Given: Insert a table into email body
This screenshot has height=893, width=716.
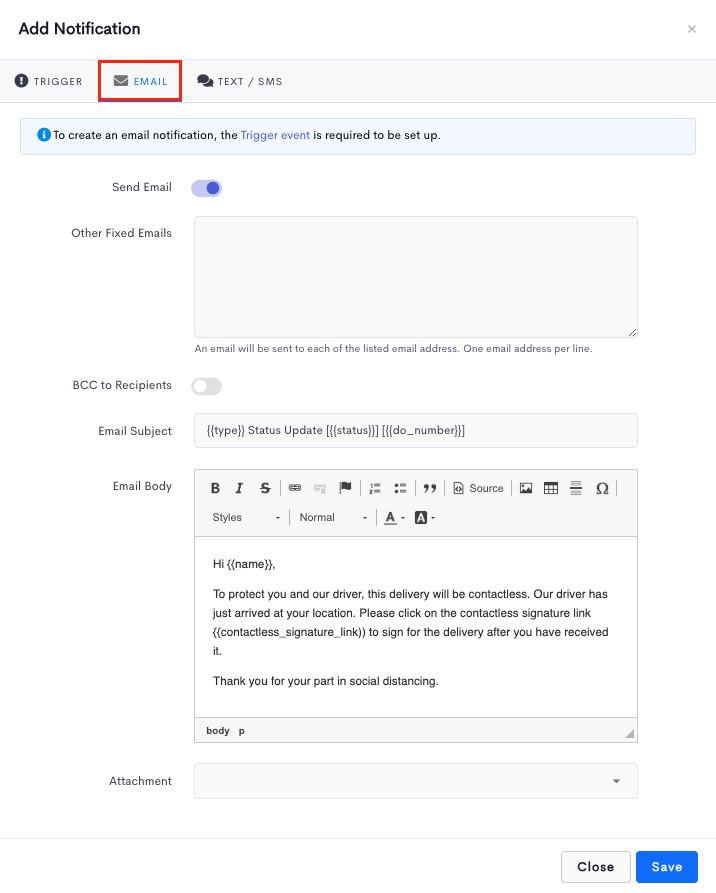Looking at the screenshot, I should pos(551,488).
